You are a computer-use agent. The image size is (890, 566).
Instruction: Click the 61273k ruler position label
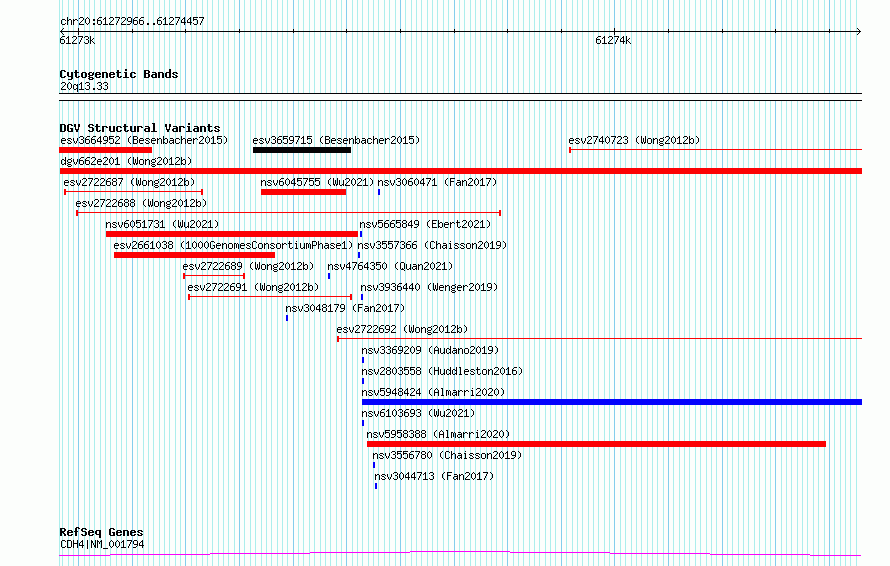click(x=77, y=40)
